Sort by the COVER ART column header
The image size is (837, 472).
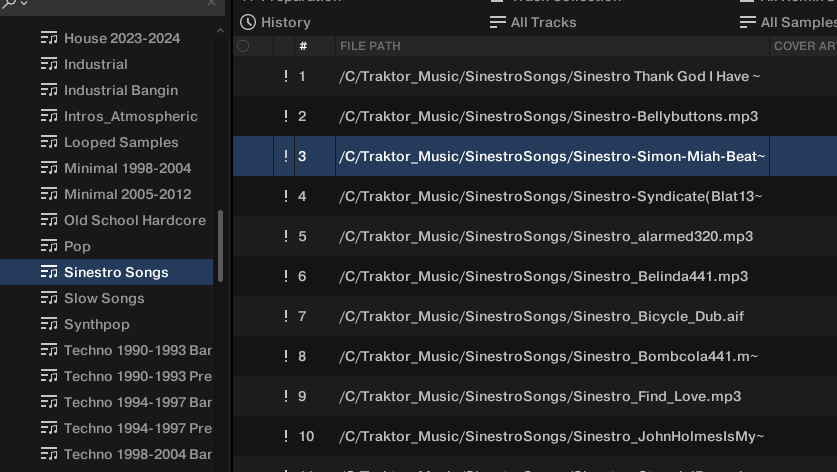(x=803, y=46)
